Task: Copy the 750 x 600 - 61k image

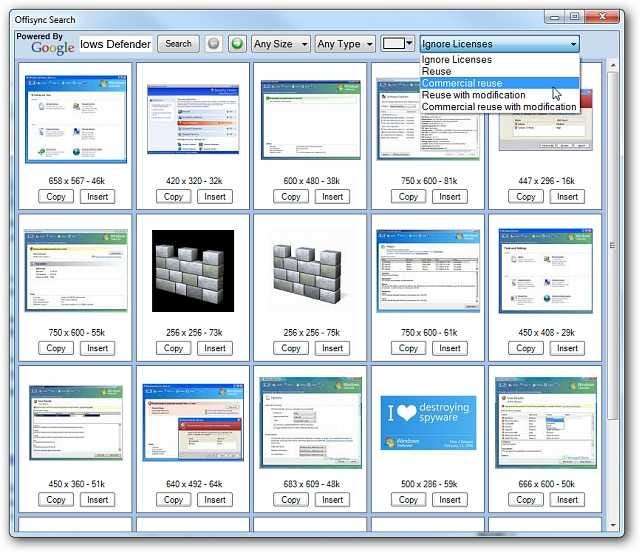Action: click(x=408, y=348)
